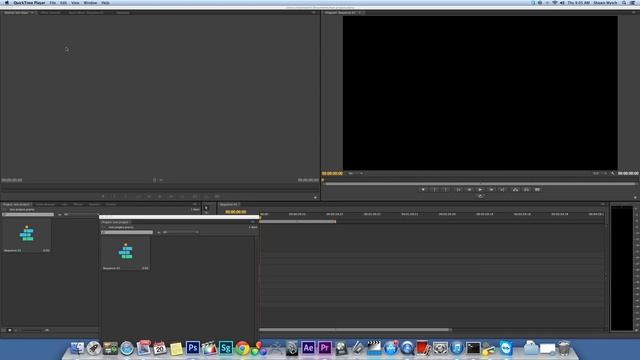Open the Project panel flyout menu
This screenshot has height=360, width=640.
tap(195, 204)
